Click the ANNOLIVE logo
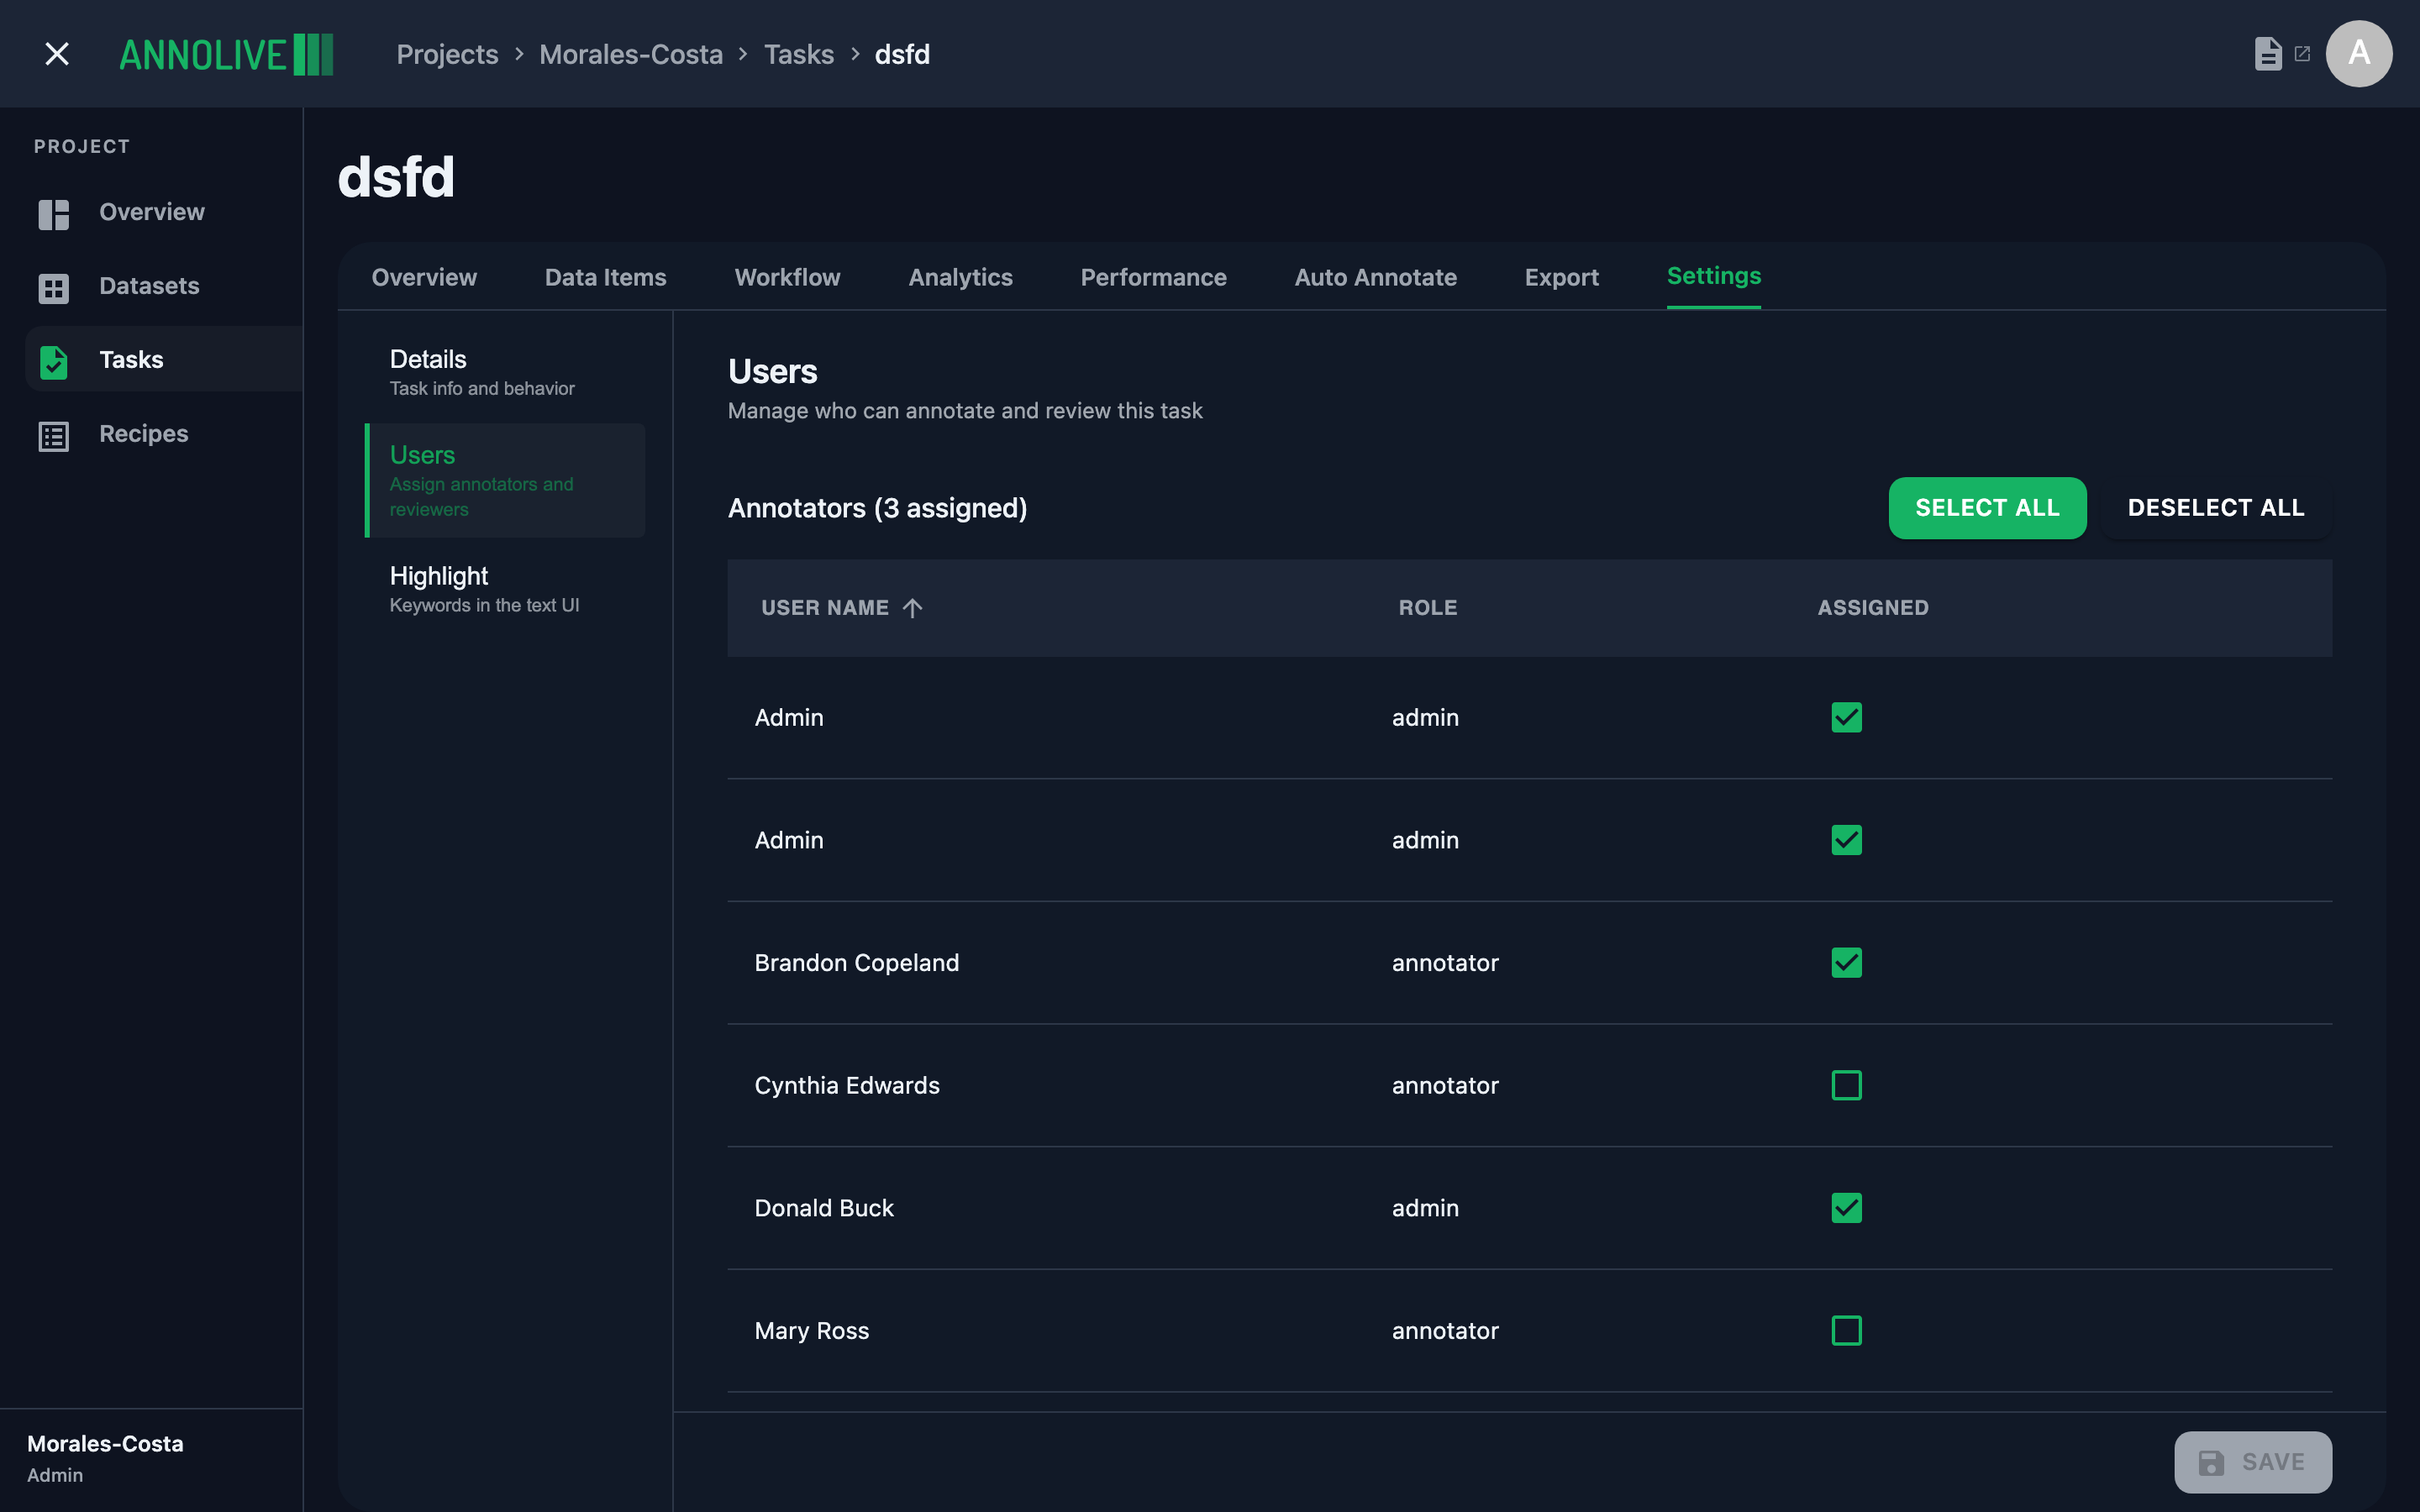The height and width of the screenshot is (1512, 2420). [x=226, y=54]
